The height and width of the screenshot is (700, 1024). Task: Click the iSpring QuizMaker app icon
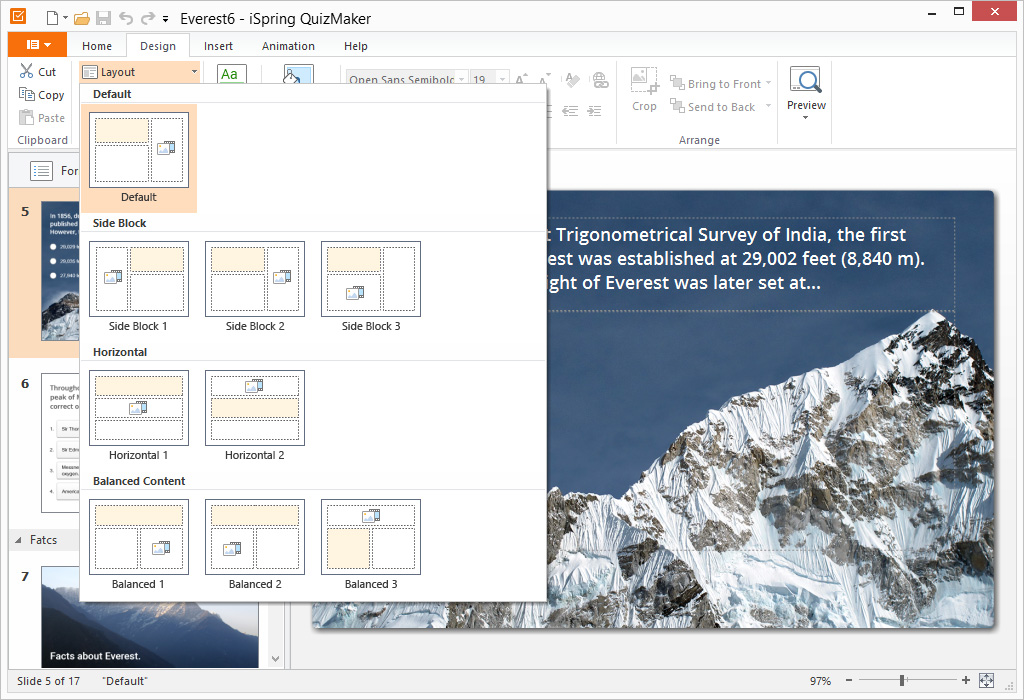pos(18,16)
